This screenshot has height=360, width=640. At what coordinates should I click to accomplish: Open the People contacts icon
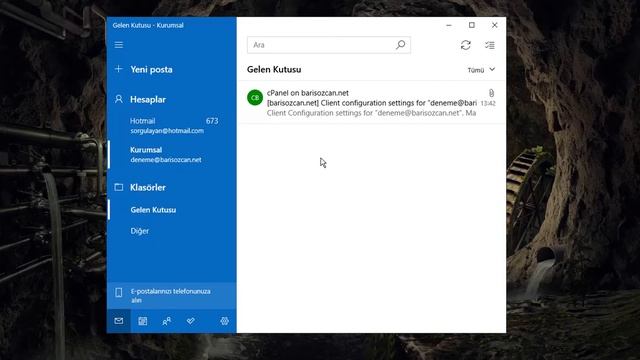pos(167,321)
